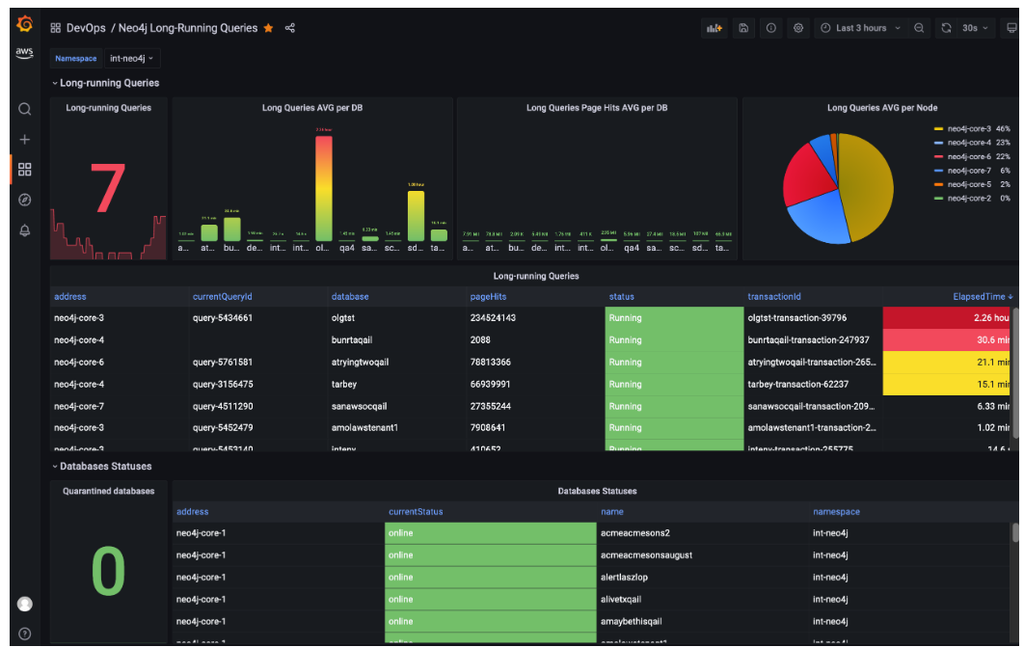This screenshot has height=648, width=1024.
Task: Open the int-neo4j namespace dropdown
Action: coord(131,58)
